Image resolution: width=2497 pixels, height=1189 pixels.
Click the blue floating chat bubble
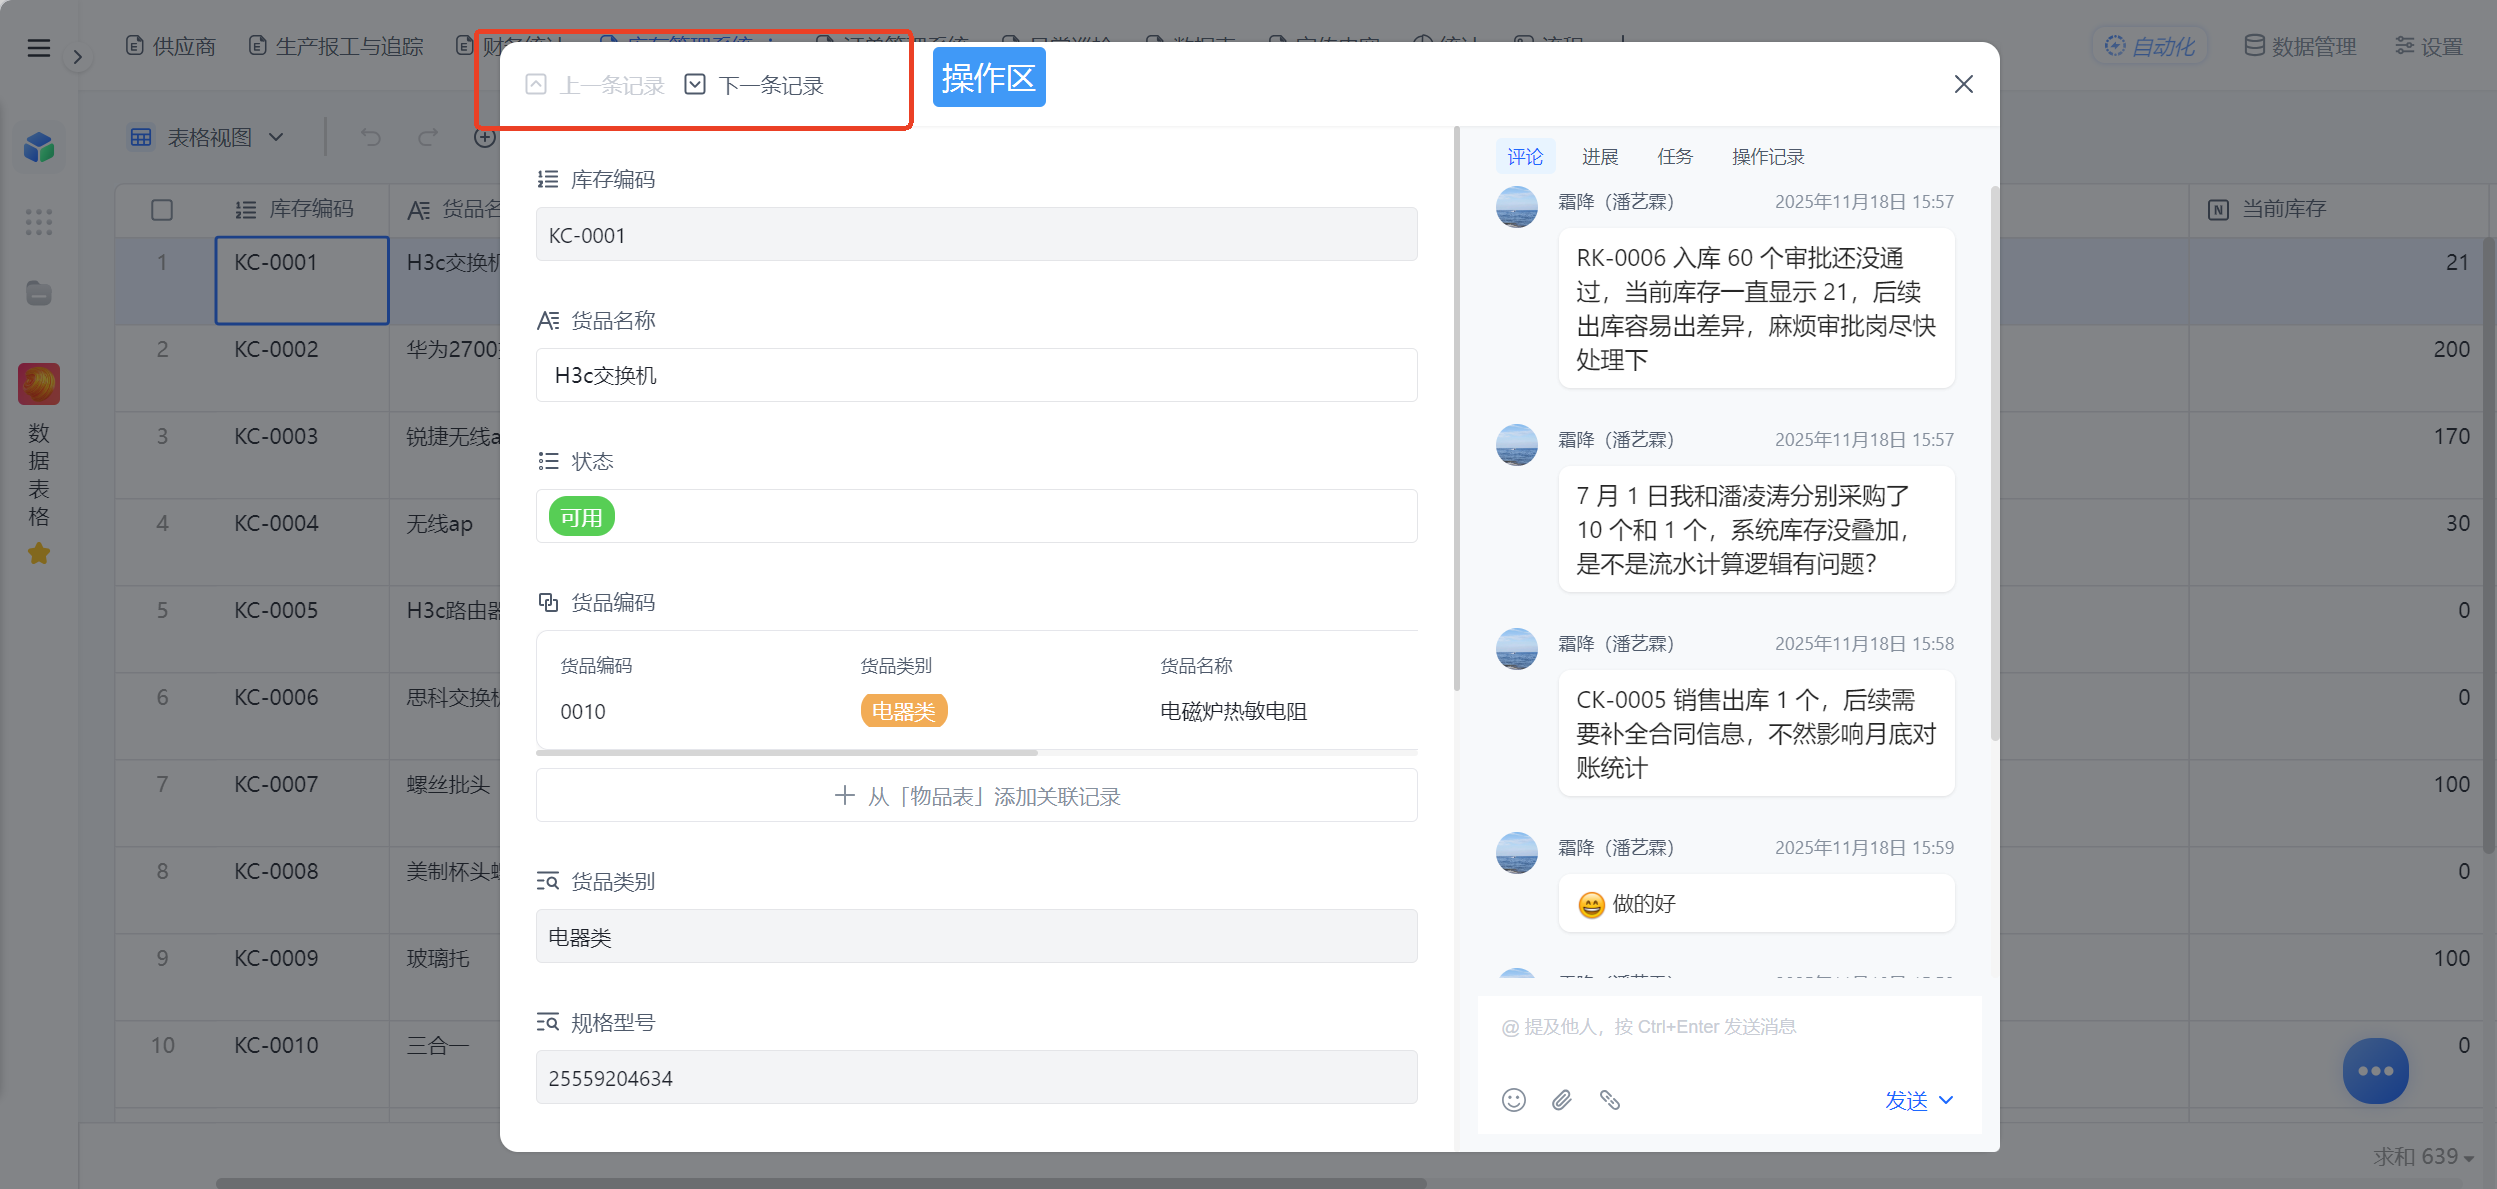click(2375, 1071)
